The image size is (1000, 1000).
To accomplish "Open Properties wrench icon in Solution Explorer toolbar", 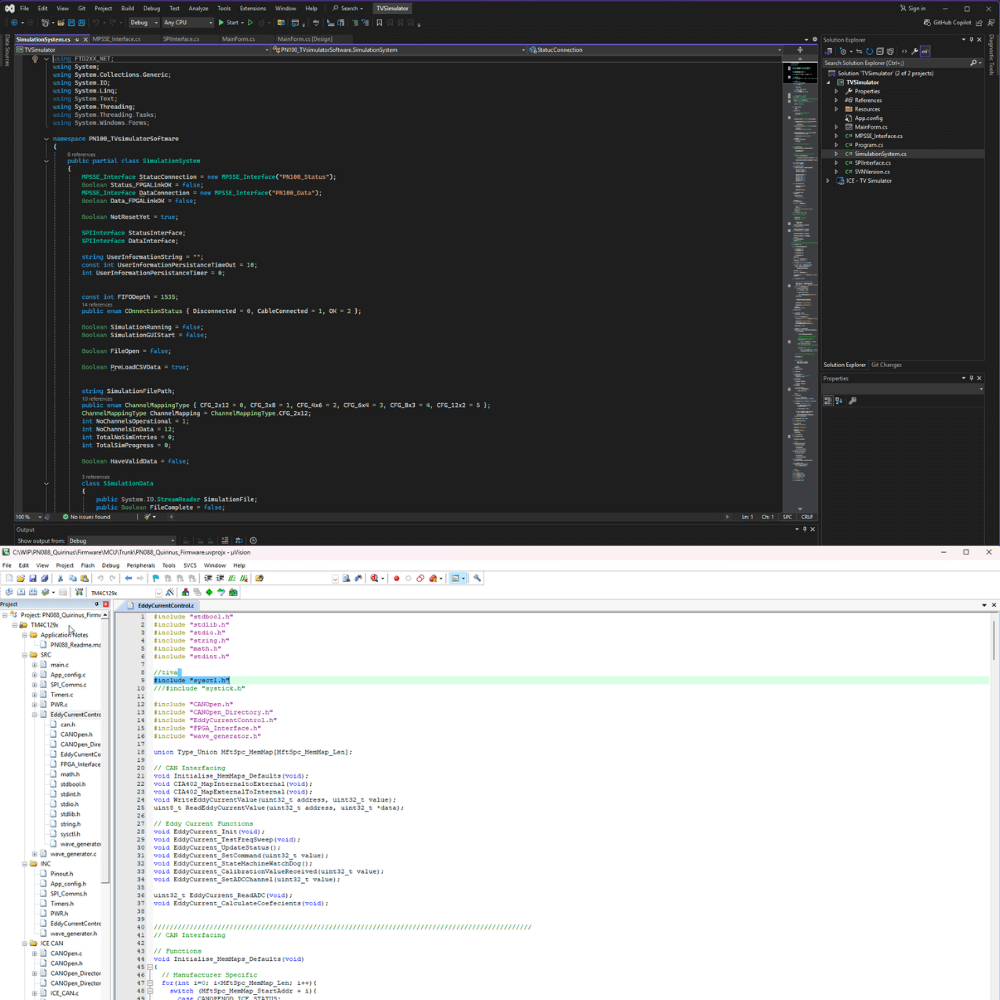I will click(914, 50).
